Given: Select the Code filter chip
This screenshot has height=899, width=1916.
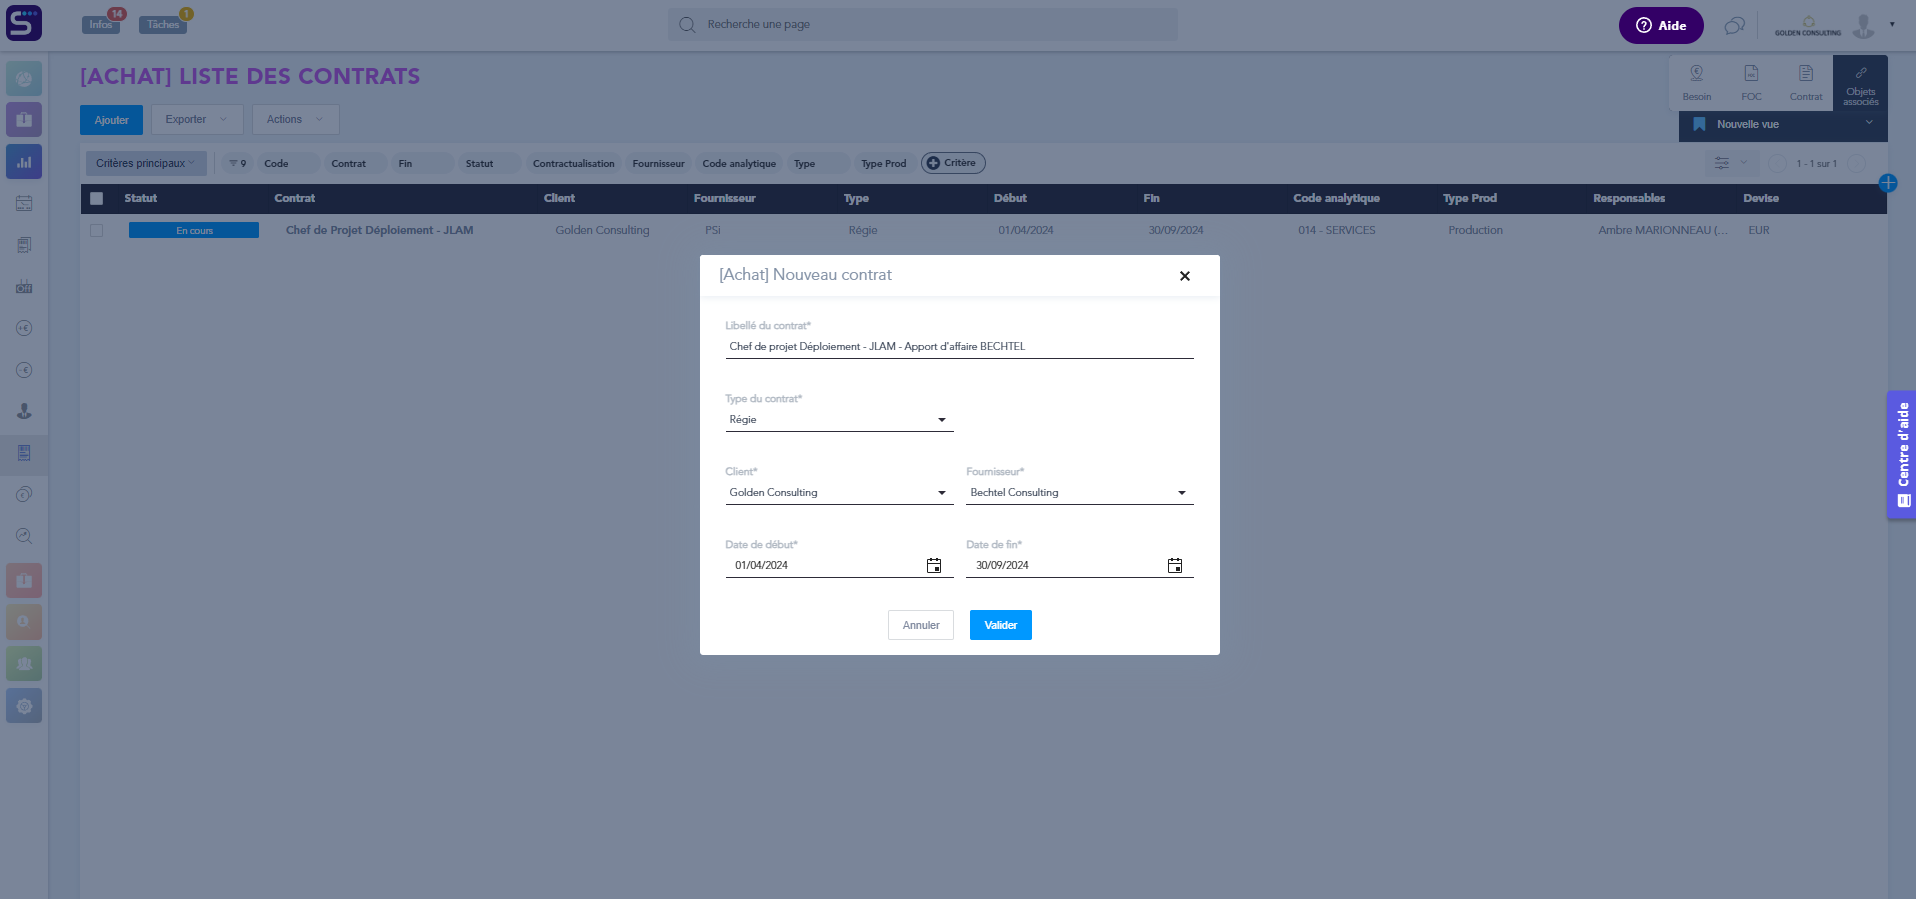Looking at the screenshot, I should tap(289, 163).
